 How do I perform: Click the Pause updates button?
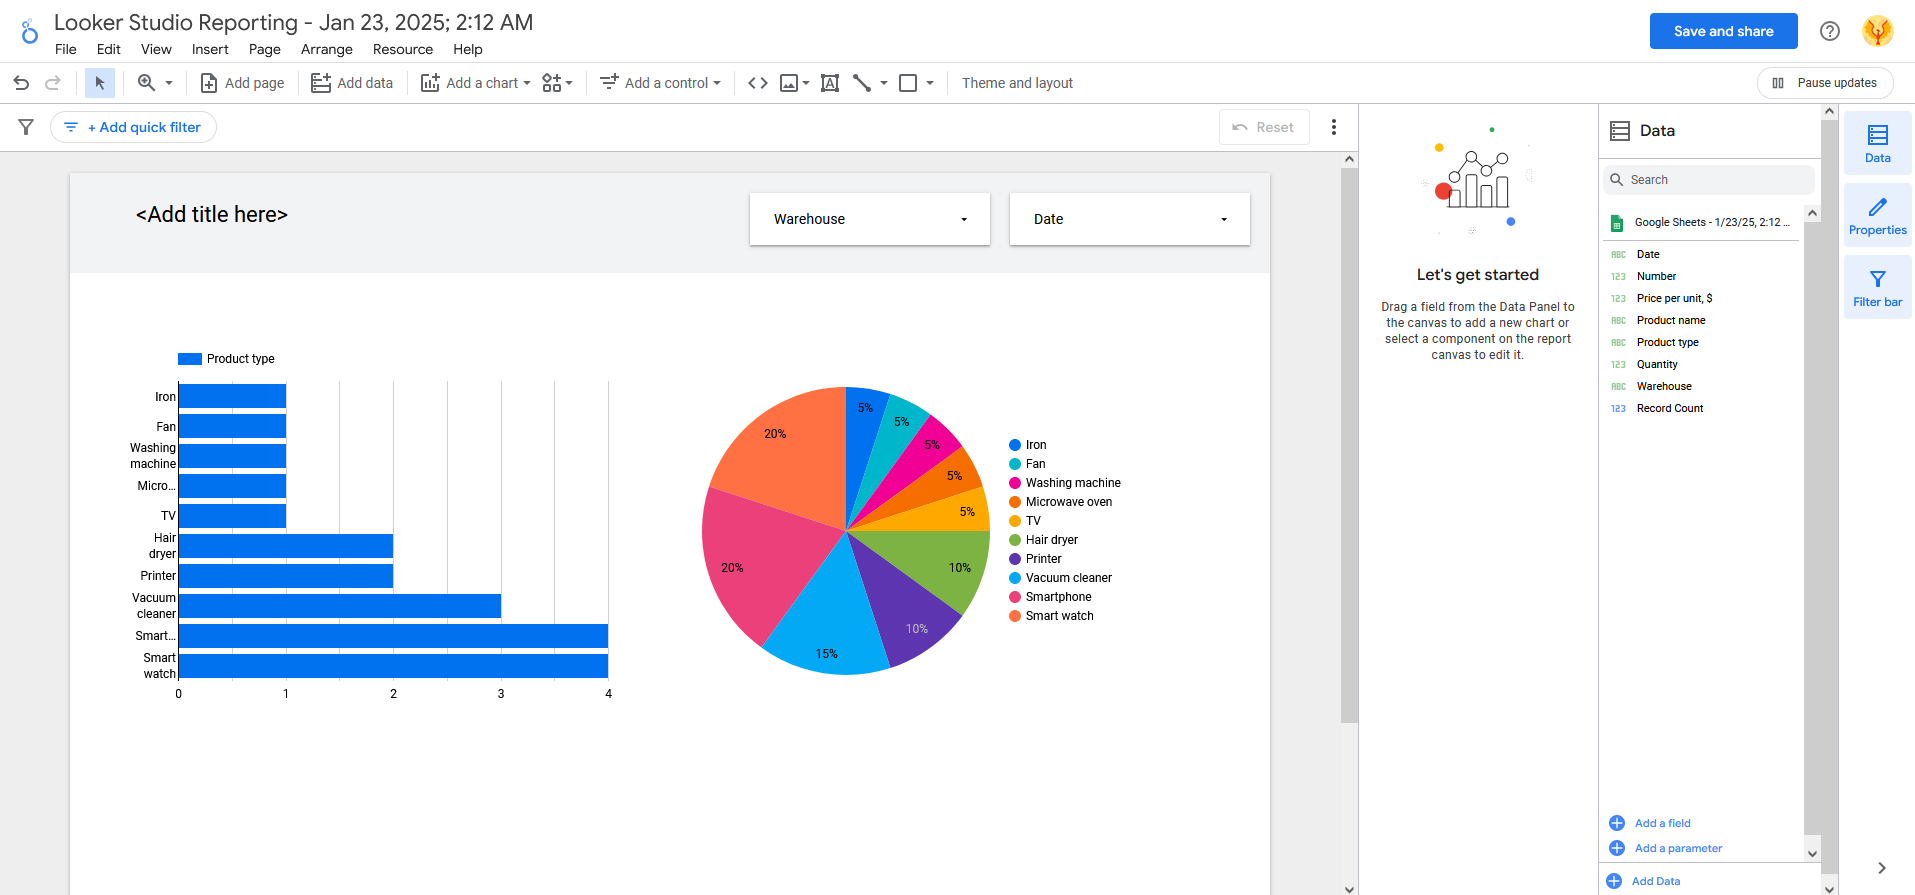point(1825,83)
